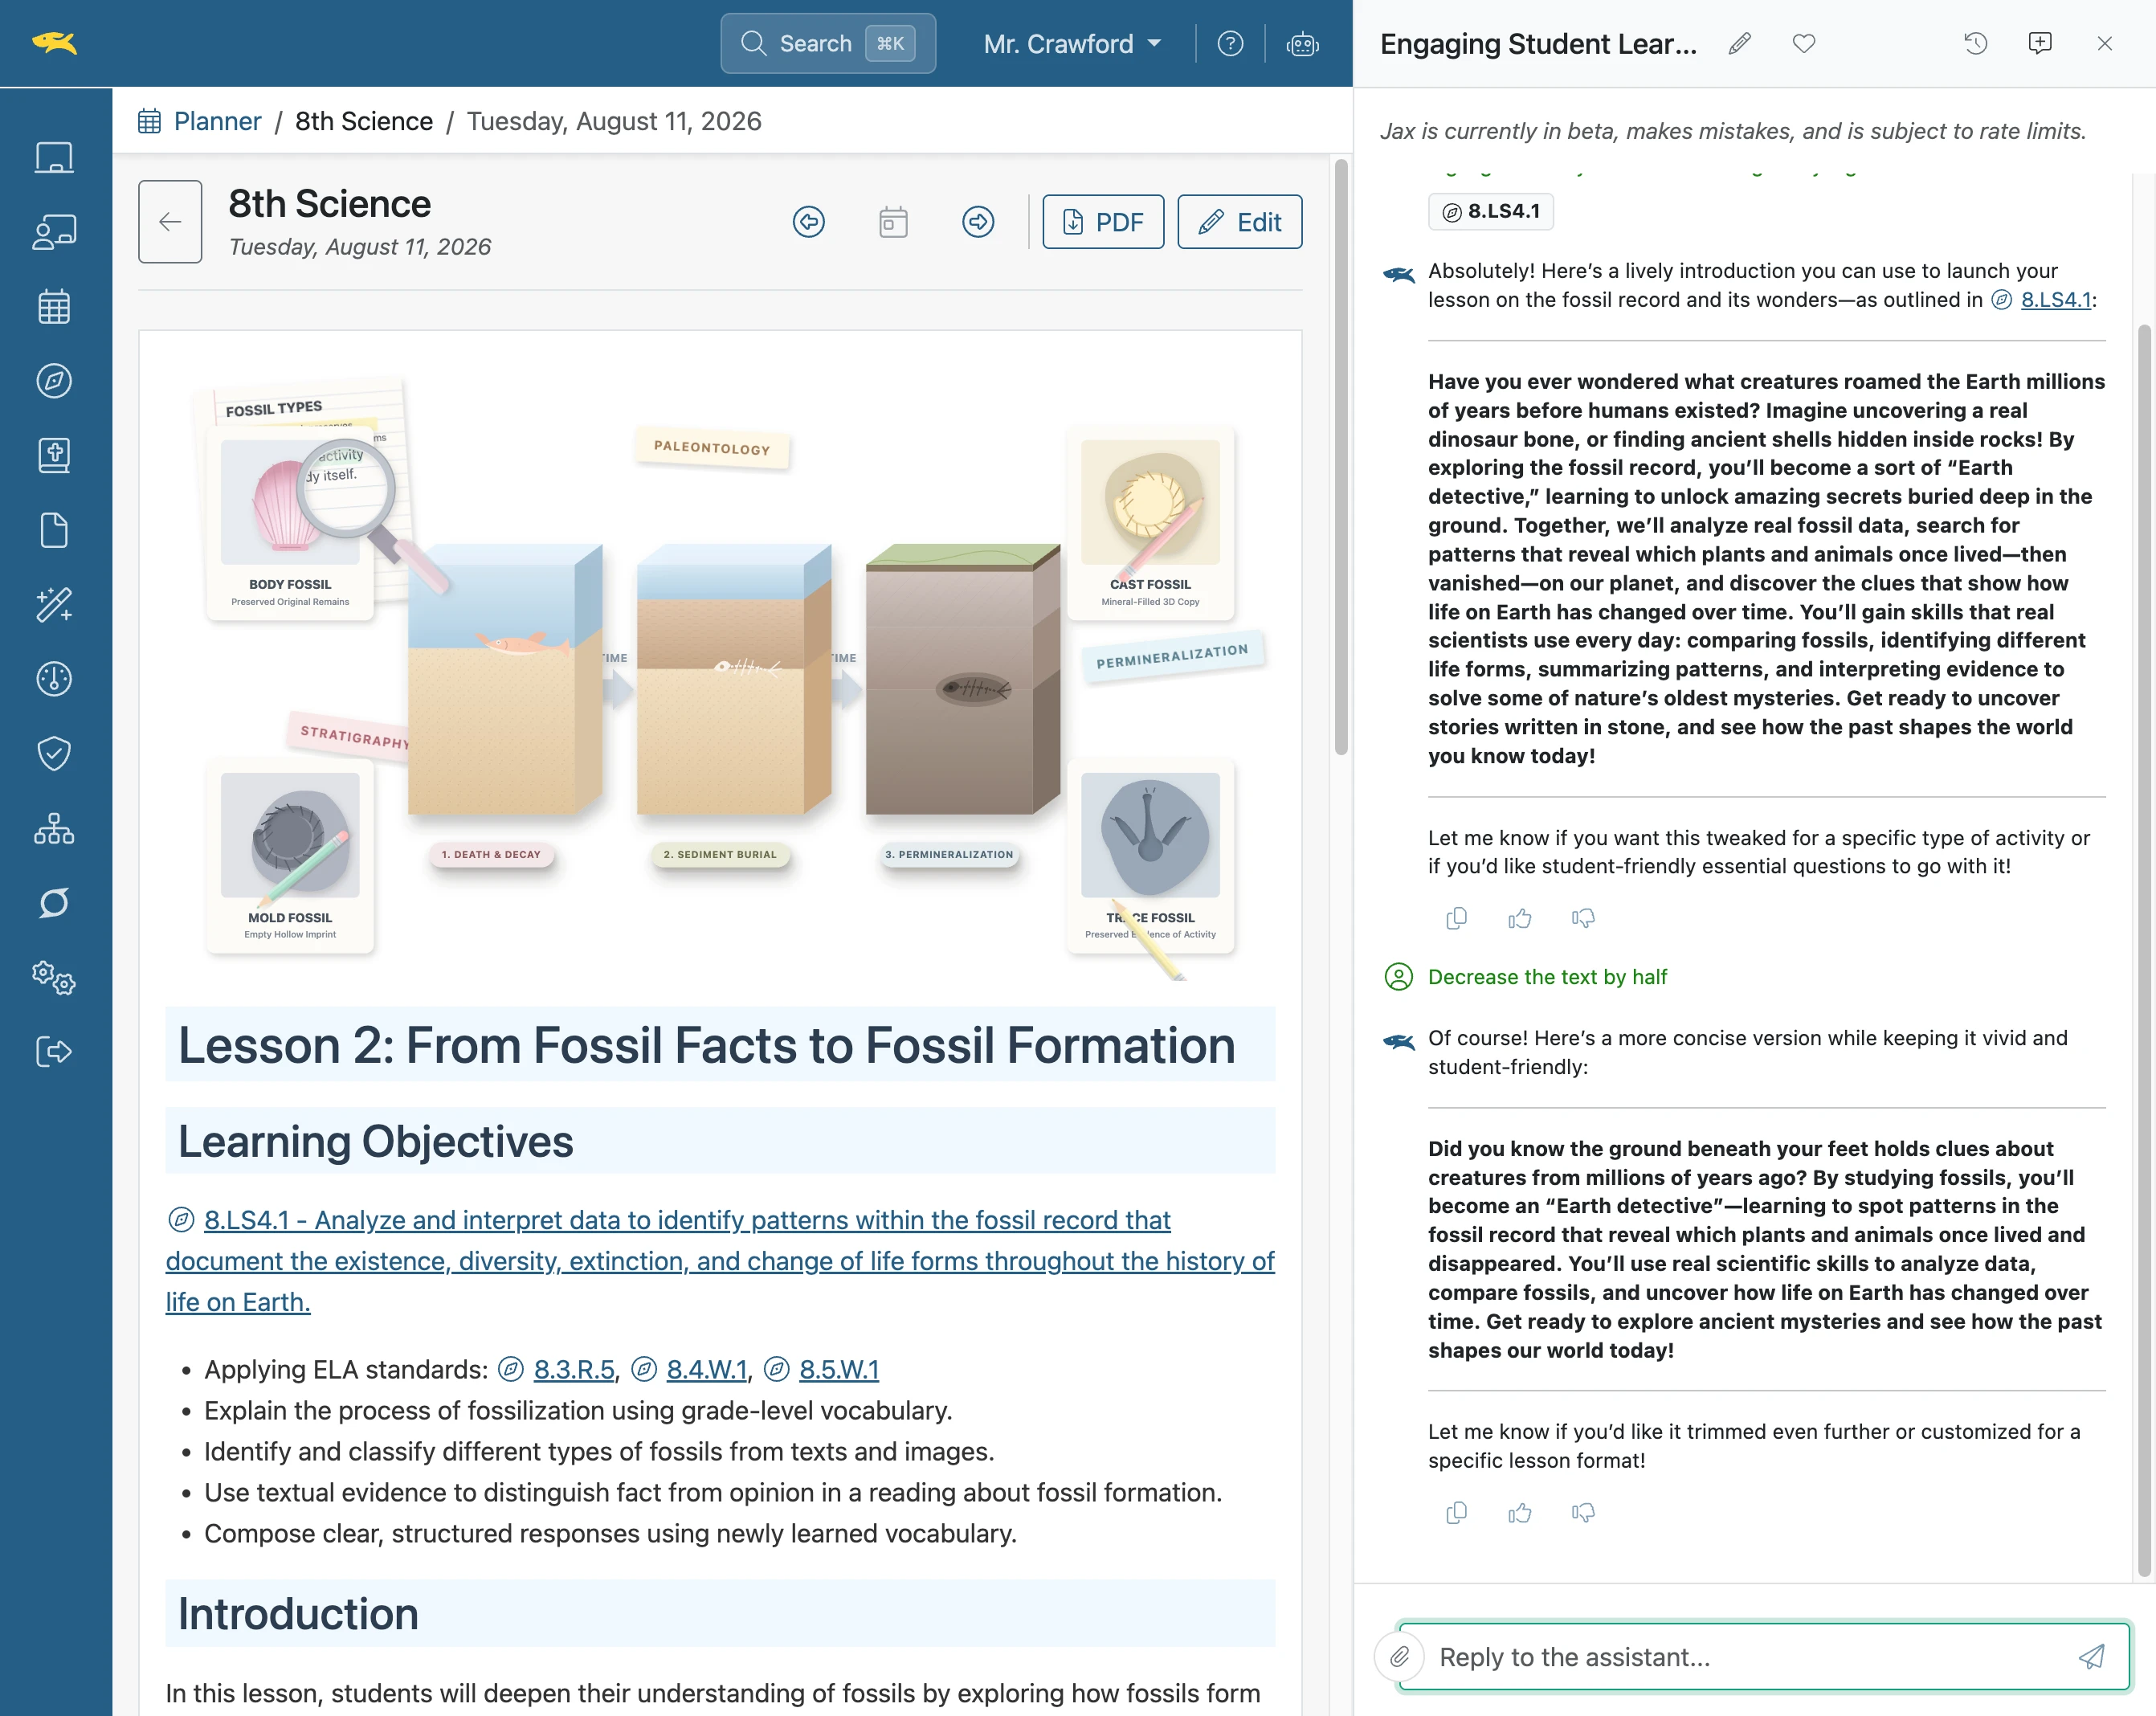Open the magic wand sidebar icon
This screenshot has width=2156, height=1716.
(x=54, y=604)
